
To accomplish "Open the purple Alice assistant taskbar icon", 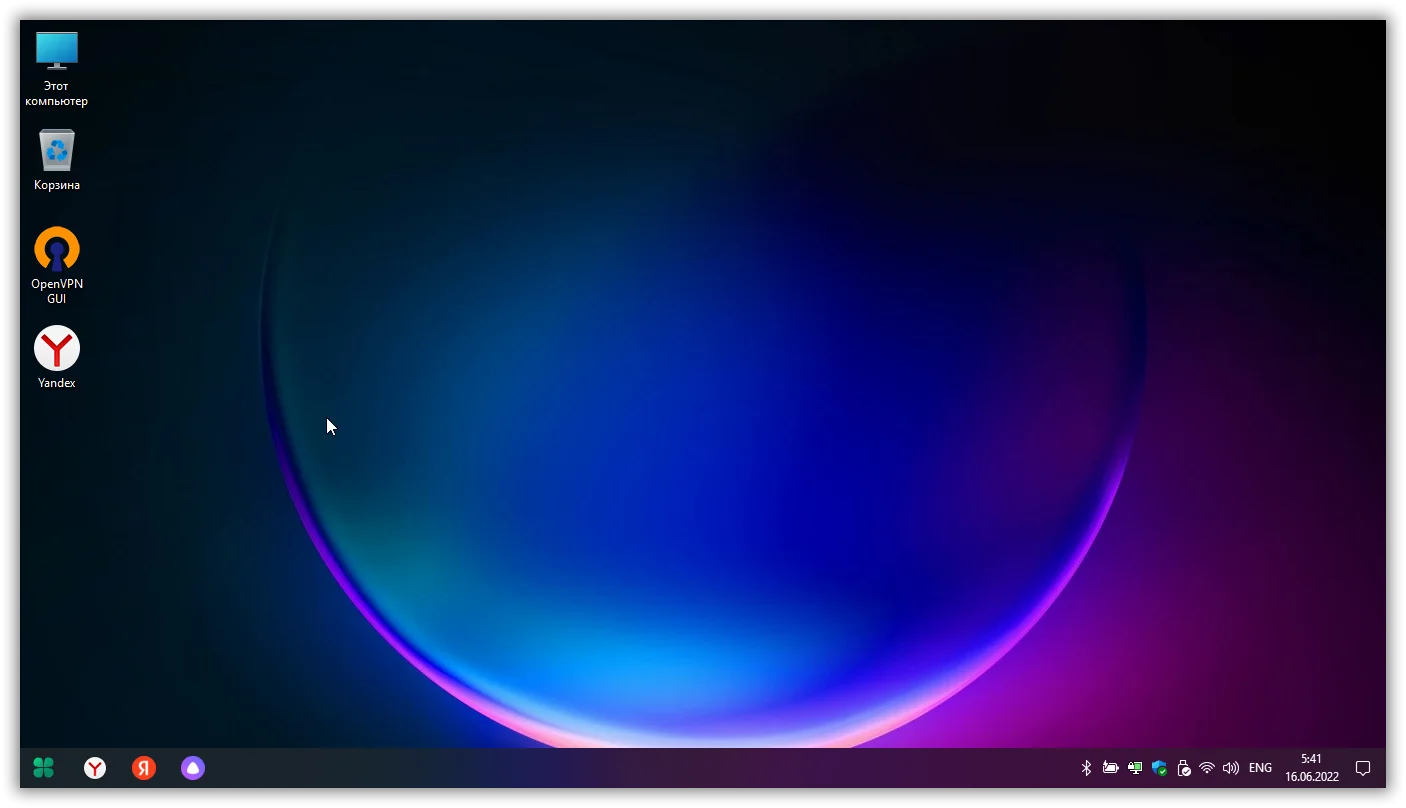I will click(x=193, y=768).
